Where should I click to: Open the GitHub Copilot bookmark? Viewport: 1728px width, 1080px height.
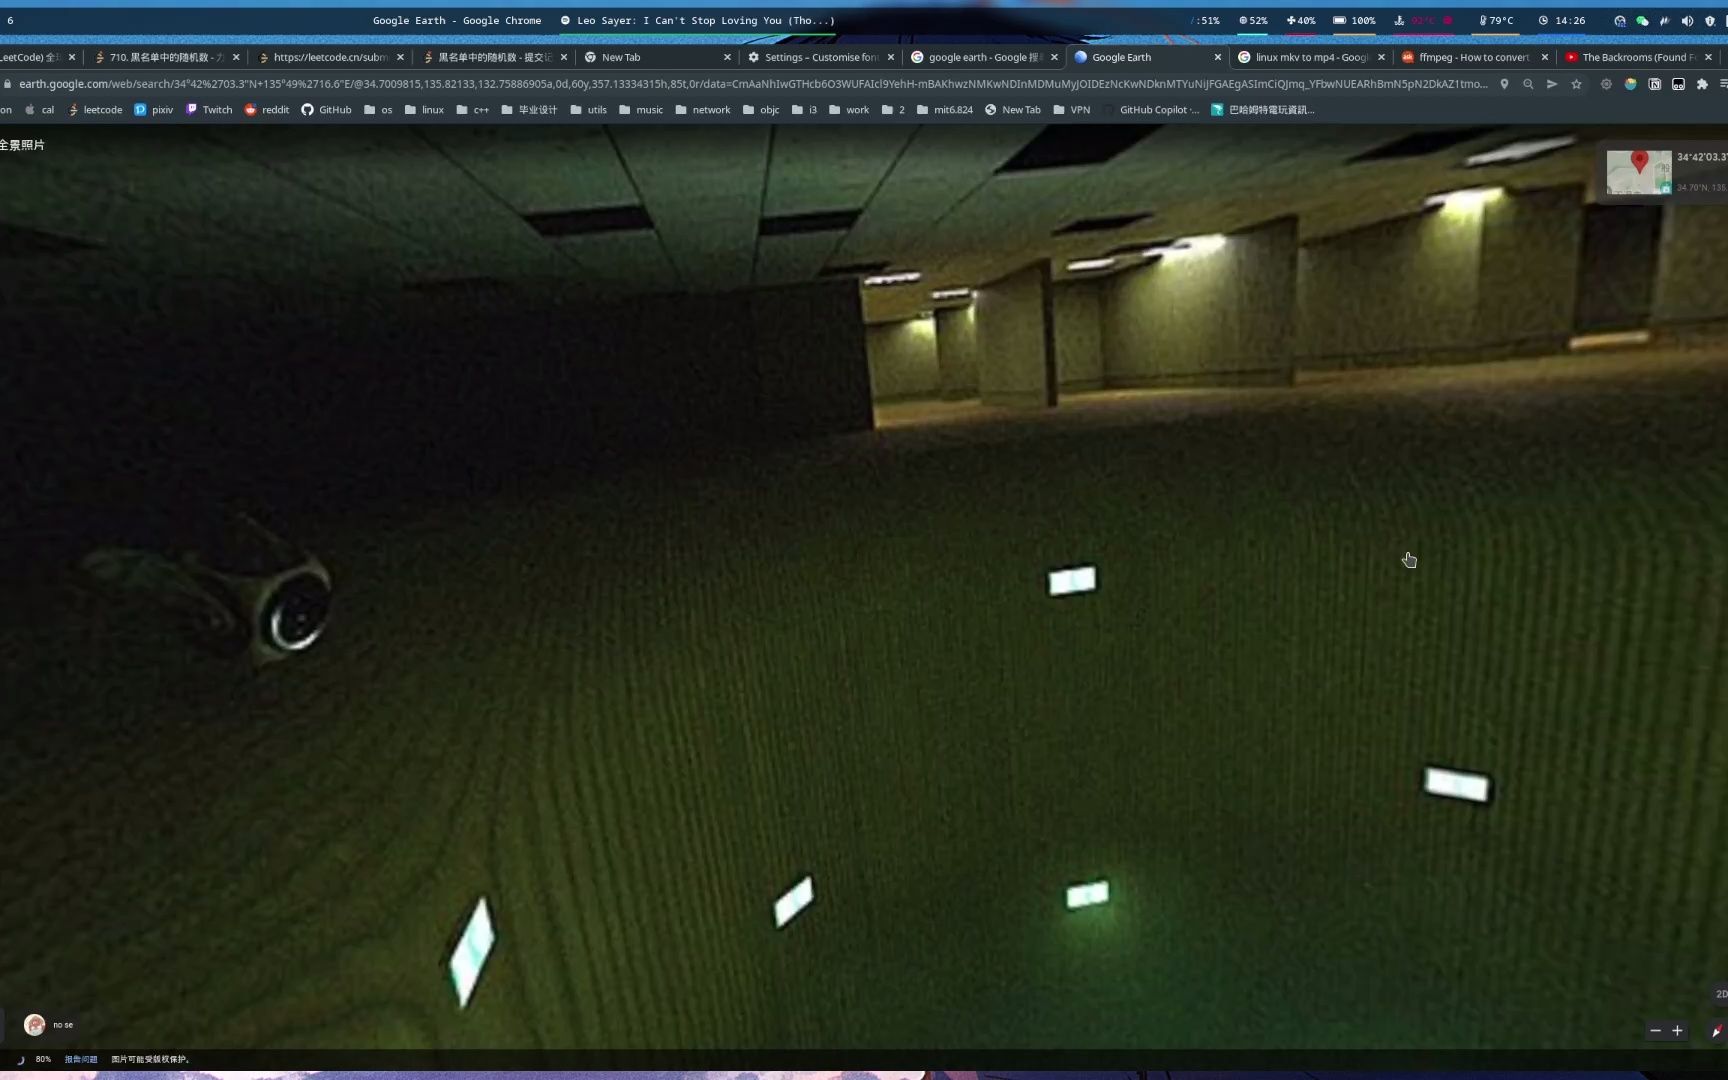(1151, 110)
